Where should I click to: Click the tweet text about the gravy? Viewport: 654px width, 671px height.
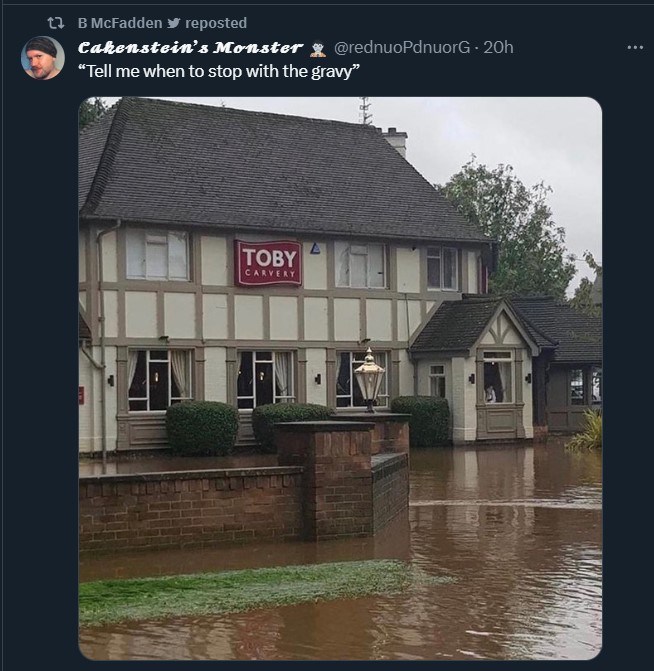coord(219,71)
